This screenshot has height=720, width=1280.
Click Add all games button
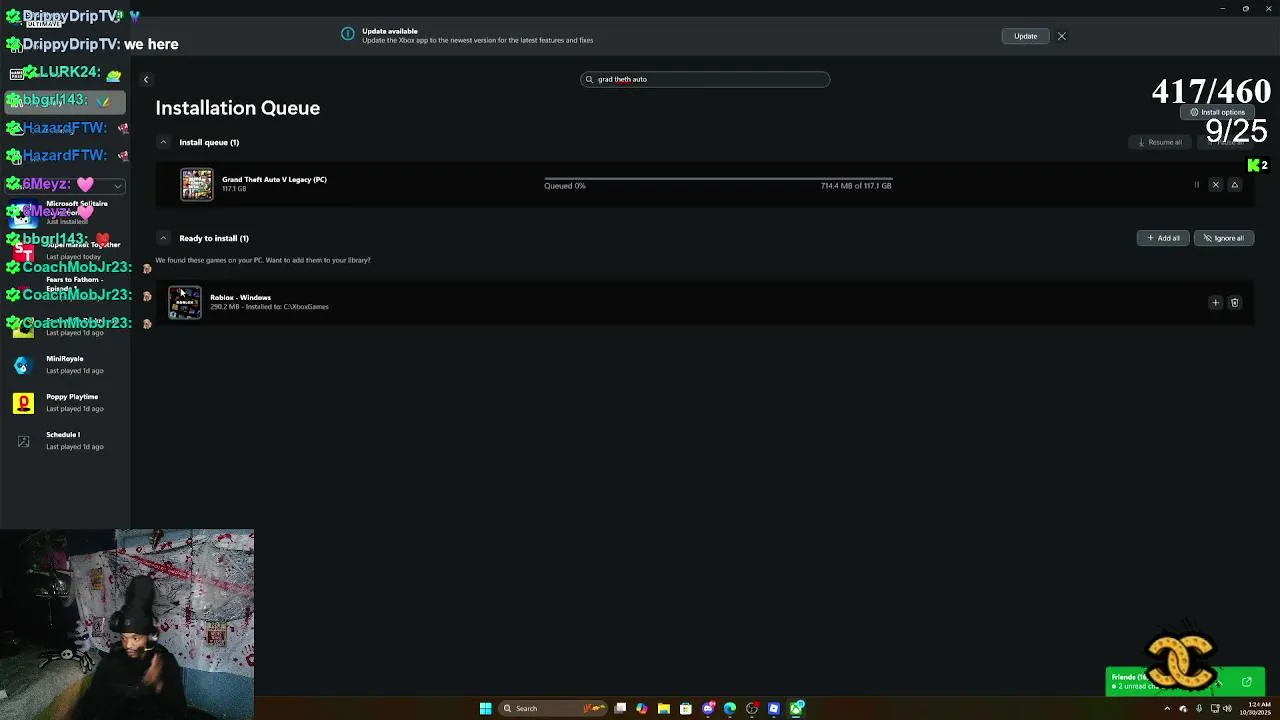coord(1163,238)
